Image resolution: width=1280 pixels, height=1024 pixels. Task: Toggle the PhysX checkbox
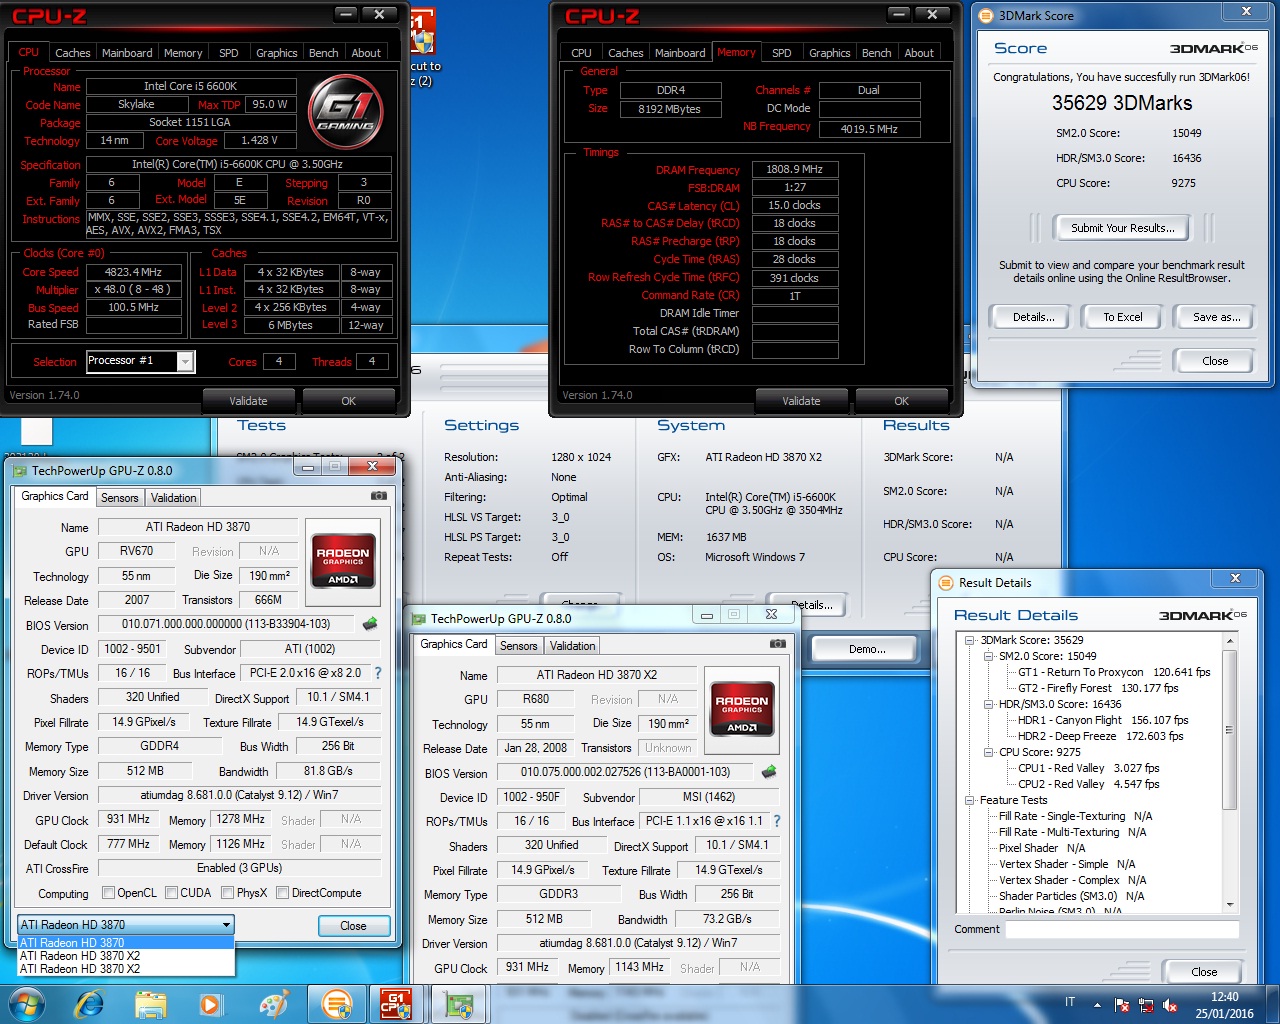pos(228,893)
